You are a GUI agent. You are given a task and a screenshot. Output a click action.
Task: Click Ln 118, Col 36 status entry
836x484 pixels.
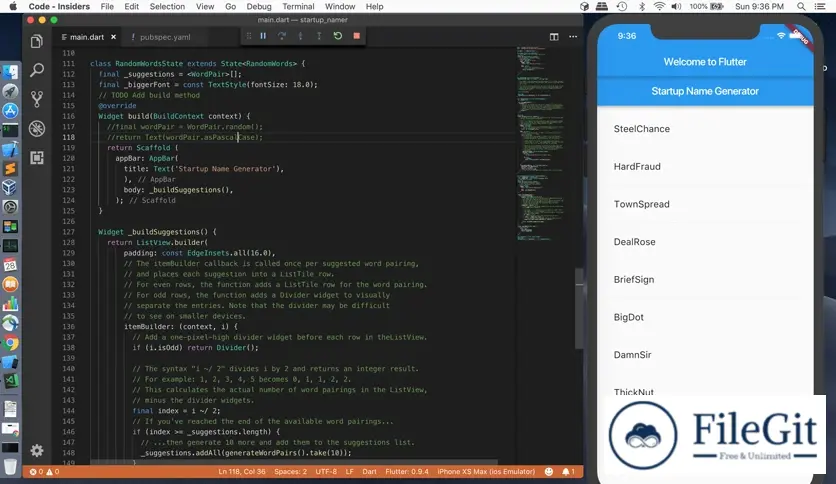coord(242,472)
